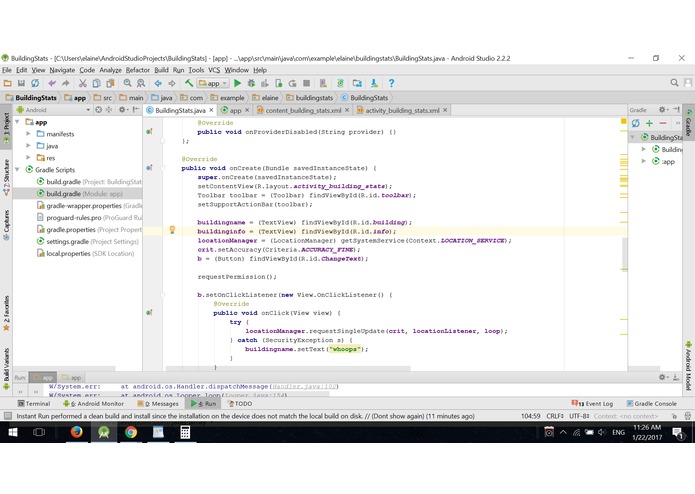Open the VCS menu
695x494 pixels.
214,70
